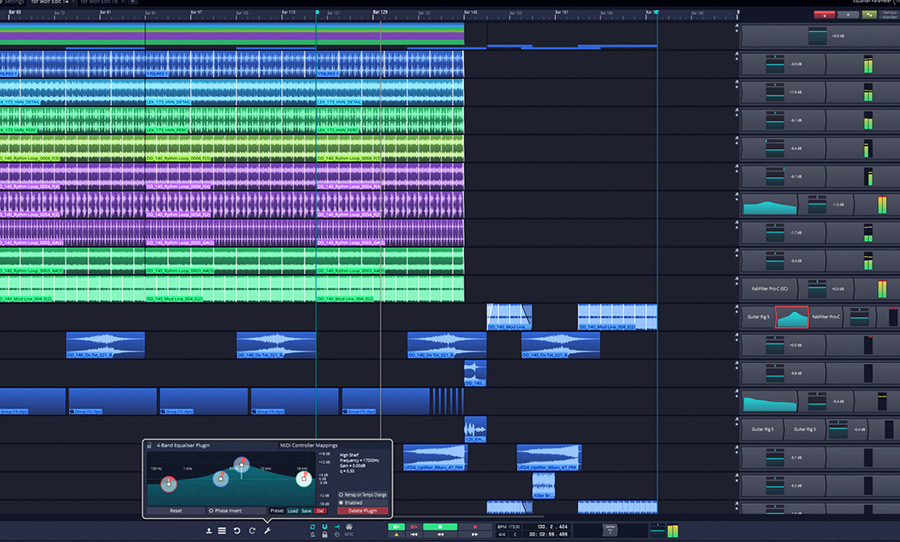Click the small clock icon left of MTC
This screenshot has width=900, height=542.
point(337,535)
